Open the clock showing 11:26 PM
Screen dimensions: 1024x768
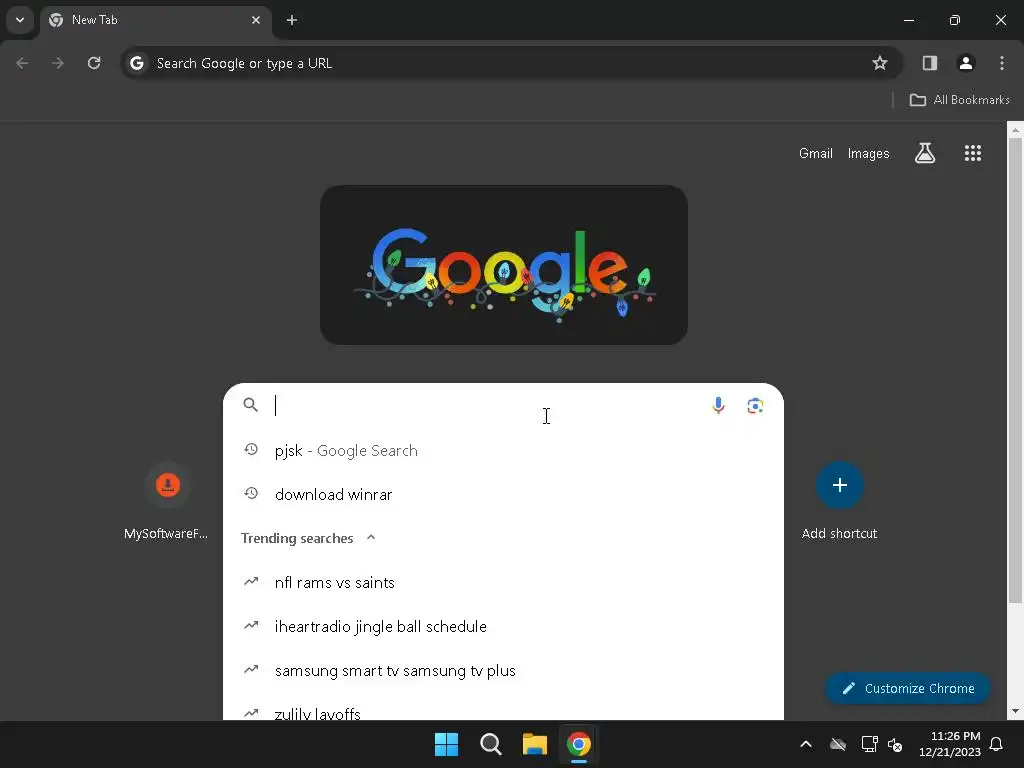point(950,744)
